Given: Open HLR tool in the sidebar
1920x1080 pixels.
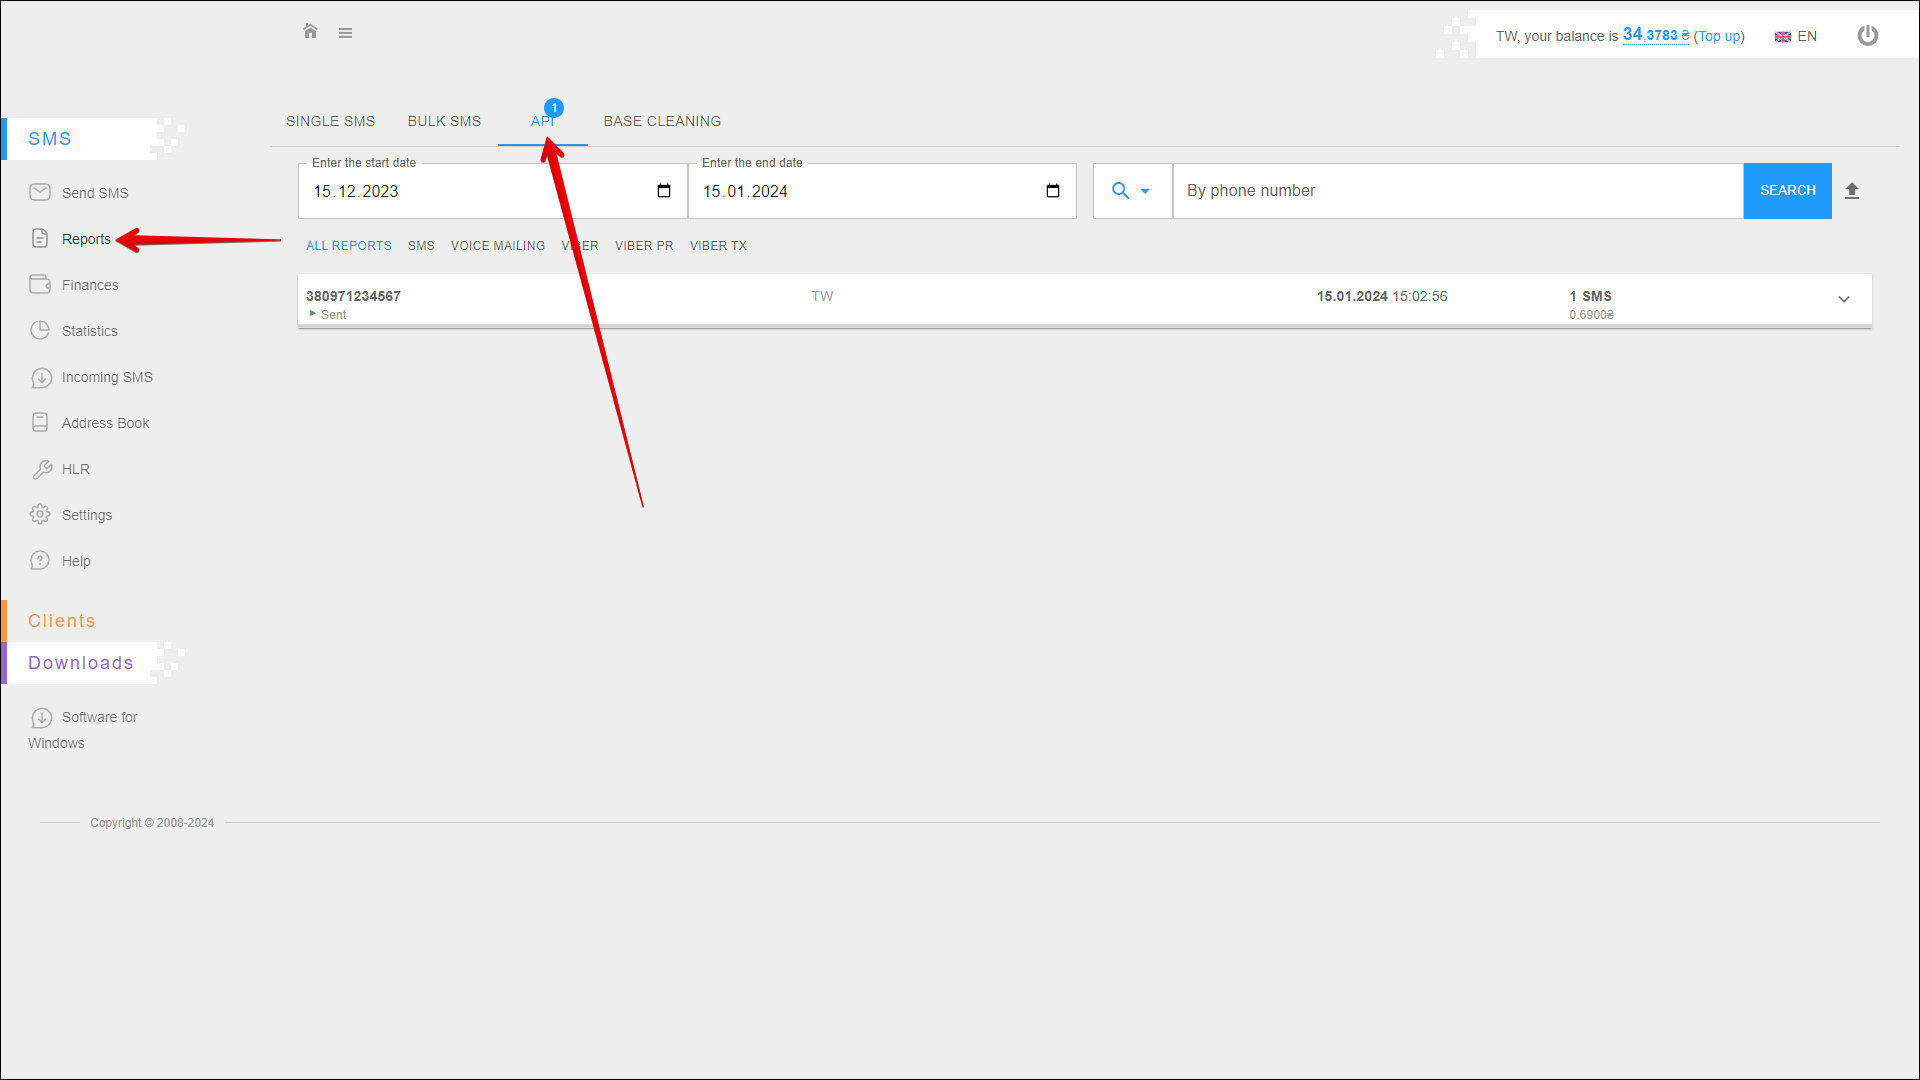Looking at the screenshot, I should 75,469.
